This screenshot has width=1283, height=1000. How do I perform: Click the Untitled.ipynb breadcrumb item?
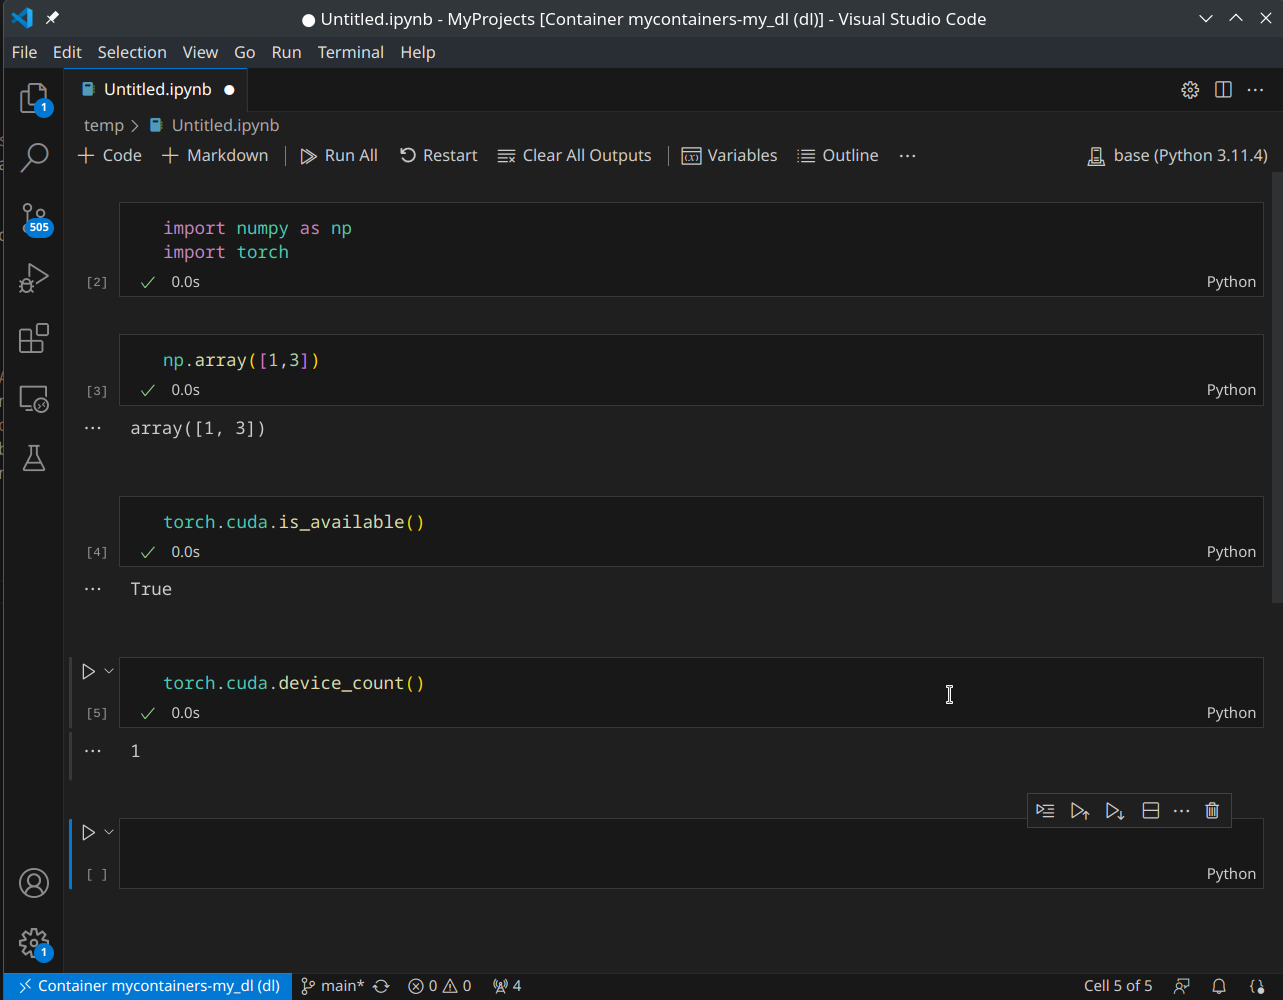coord(214,125)
